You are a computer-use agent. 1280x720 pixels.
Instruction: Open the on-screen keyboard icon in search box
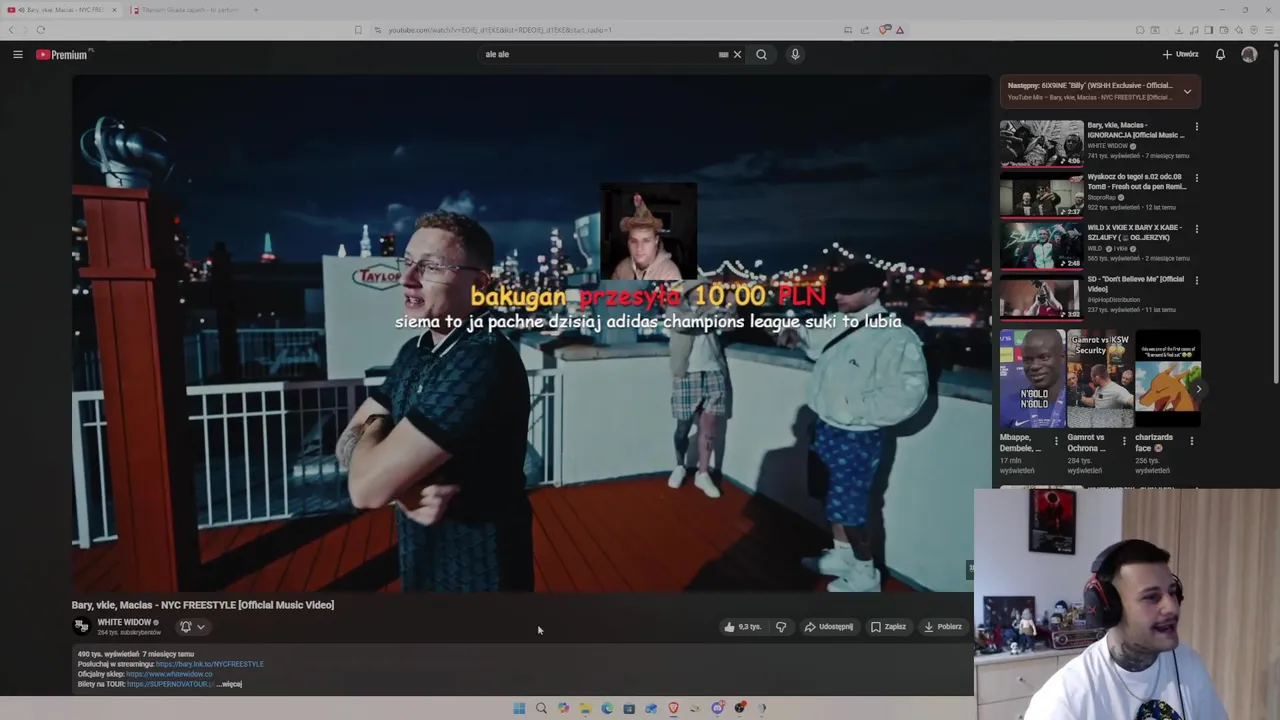click(723, 54)
